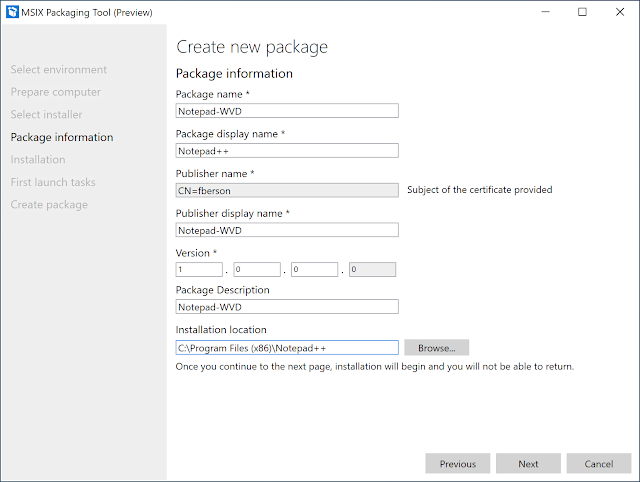This screenshot has height=482, width=640.
Task: Continue with the Next button
Action: coord(528,464)
